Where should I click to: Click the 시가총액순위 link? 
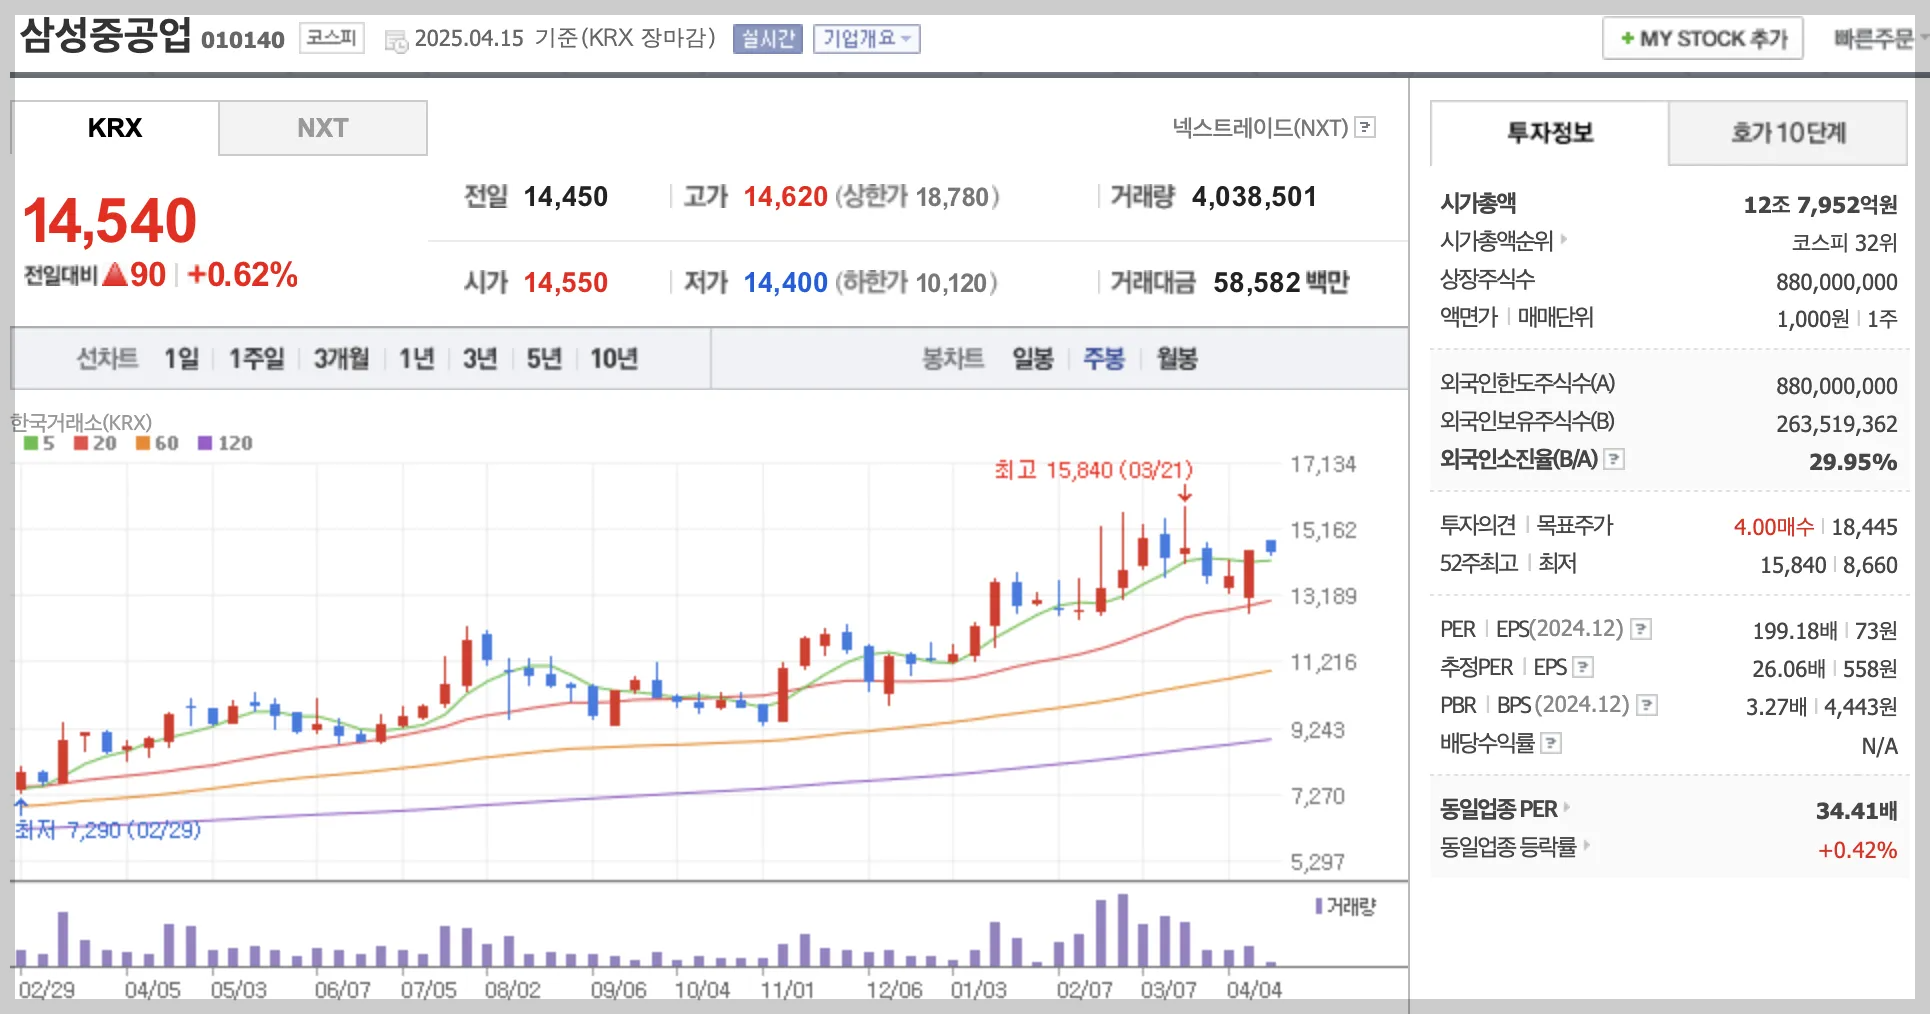click(1496, 240)
